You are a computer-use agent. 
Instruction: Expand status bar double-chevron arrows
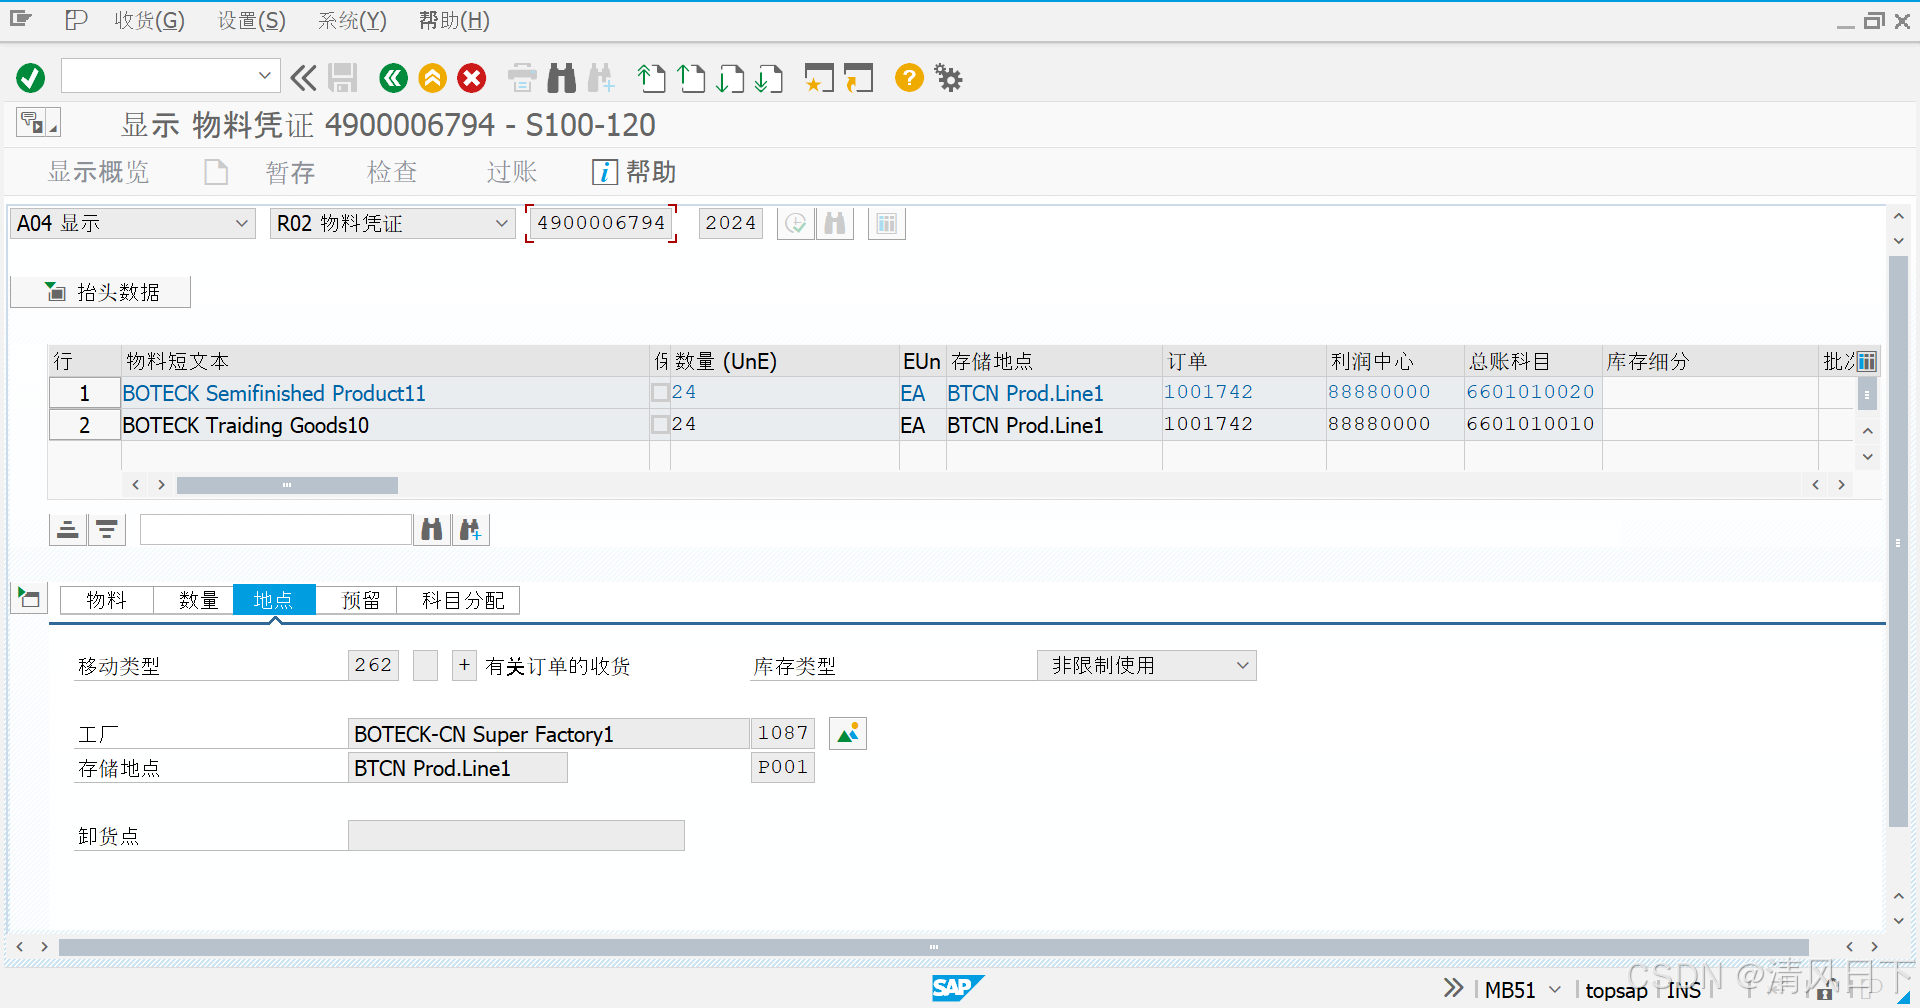pyautogui.click(x=1453, y=988)
